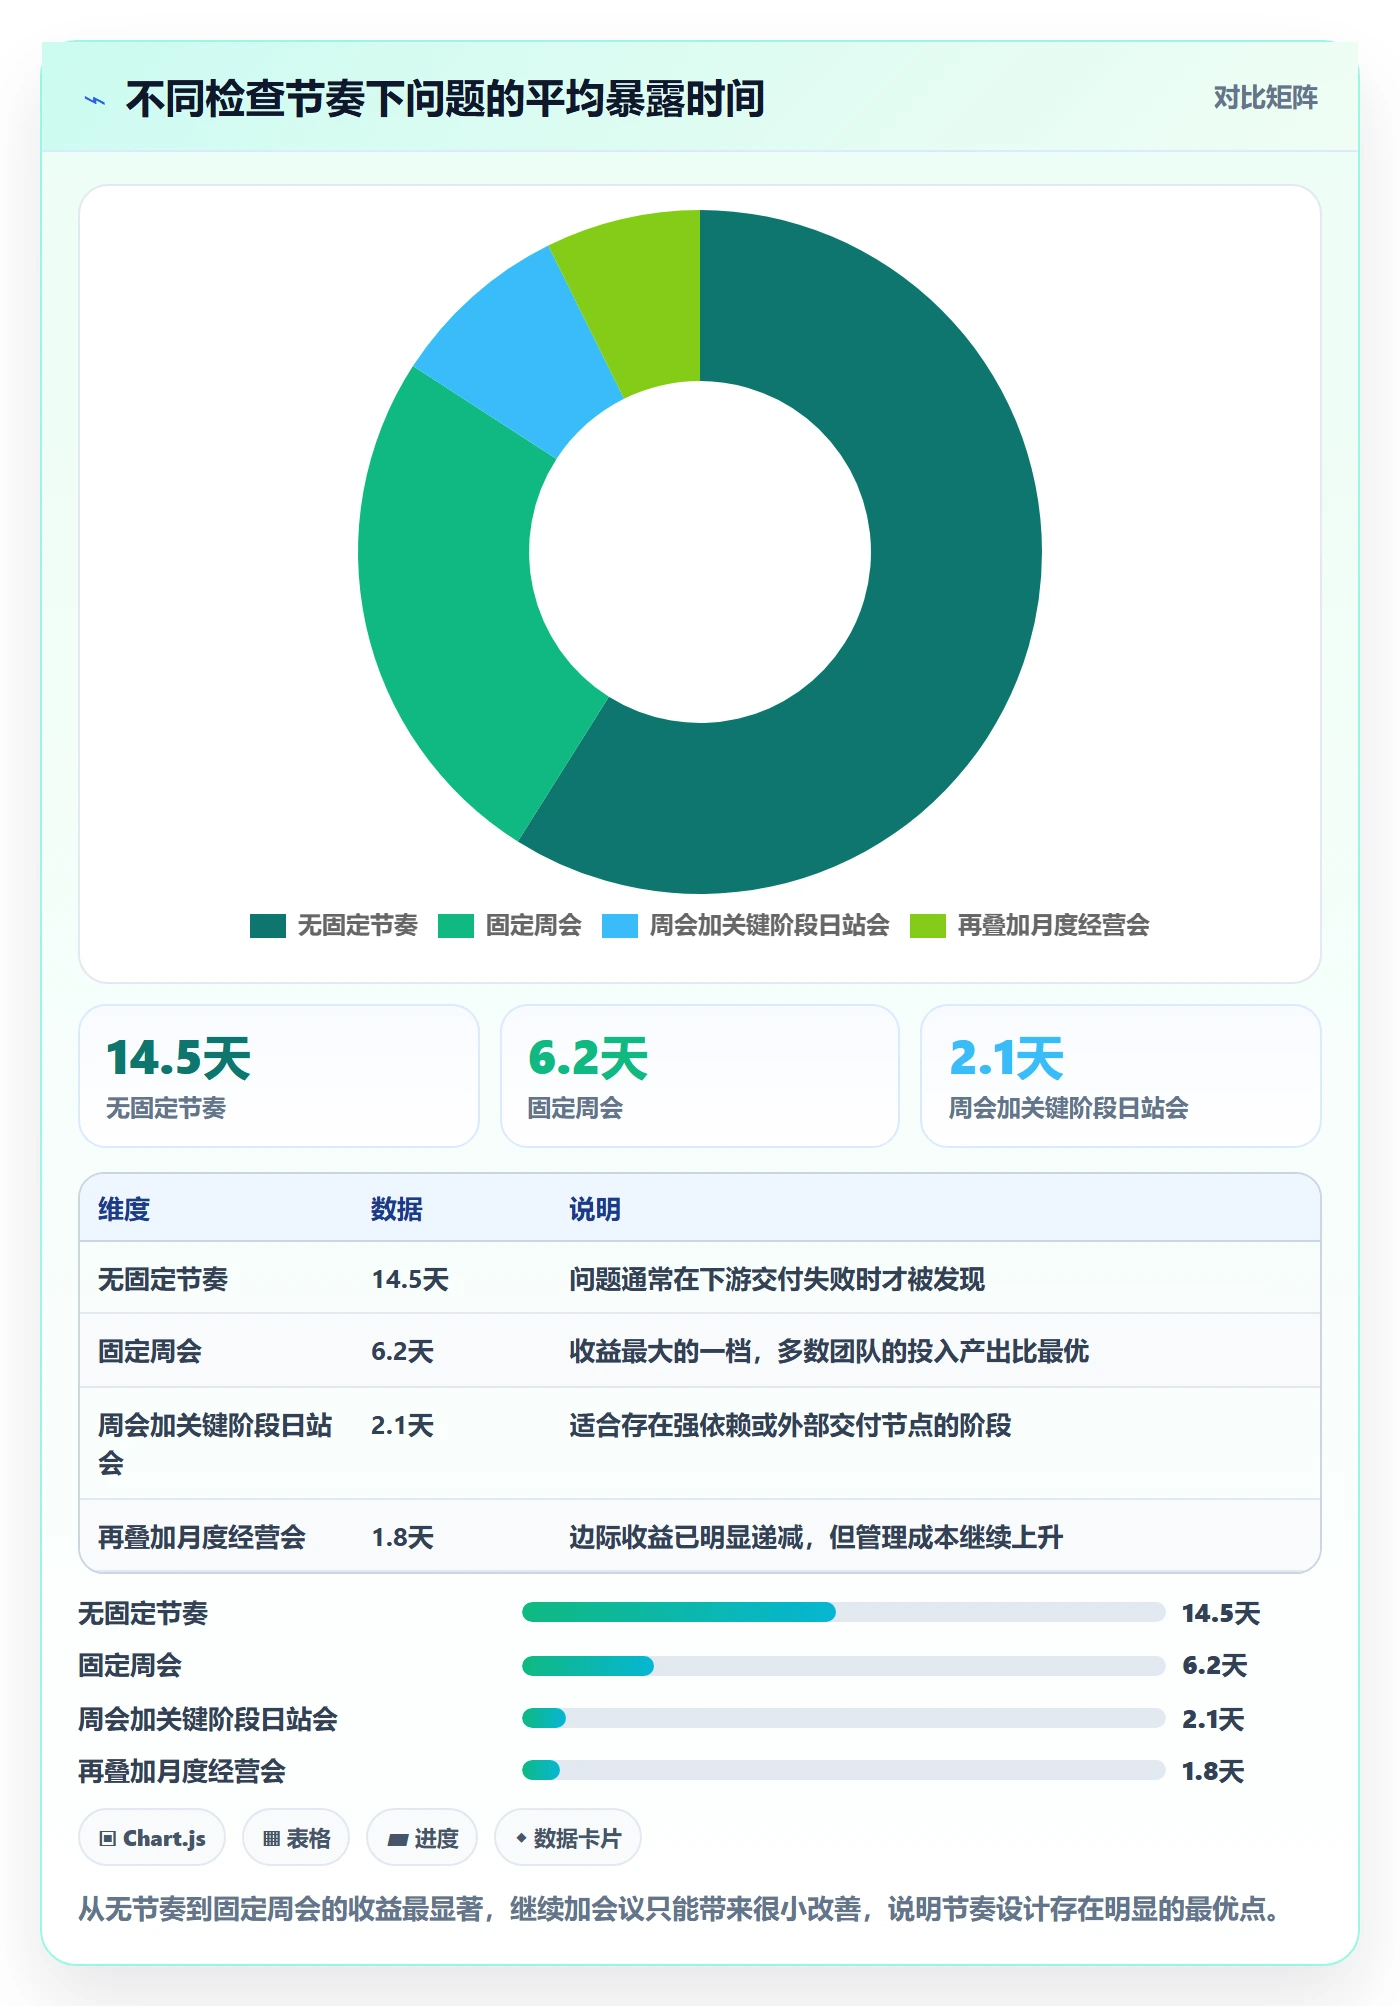The width and height of the screenshot is (1400, 2006).
Task: Open the 2.1天 周会加关键阶段日站会 data card
Action: 1121,1076
